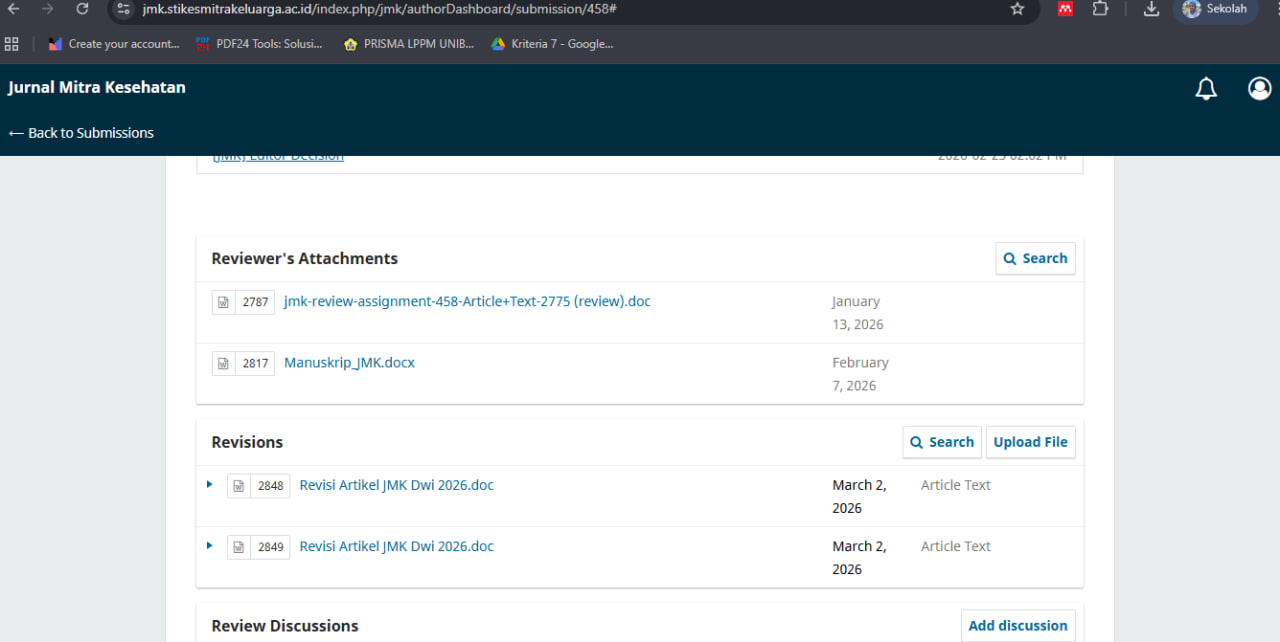This screenshot has width=1280, height=642.
Task: Open the notifications bell icon
Action: (1206, 89)
